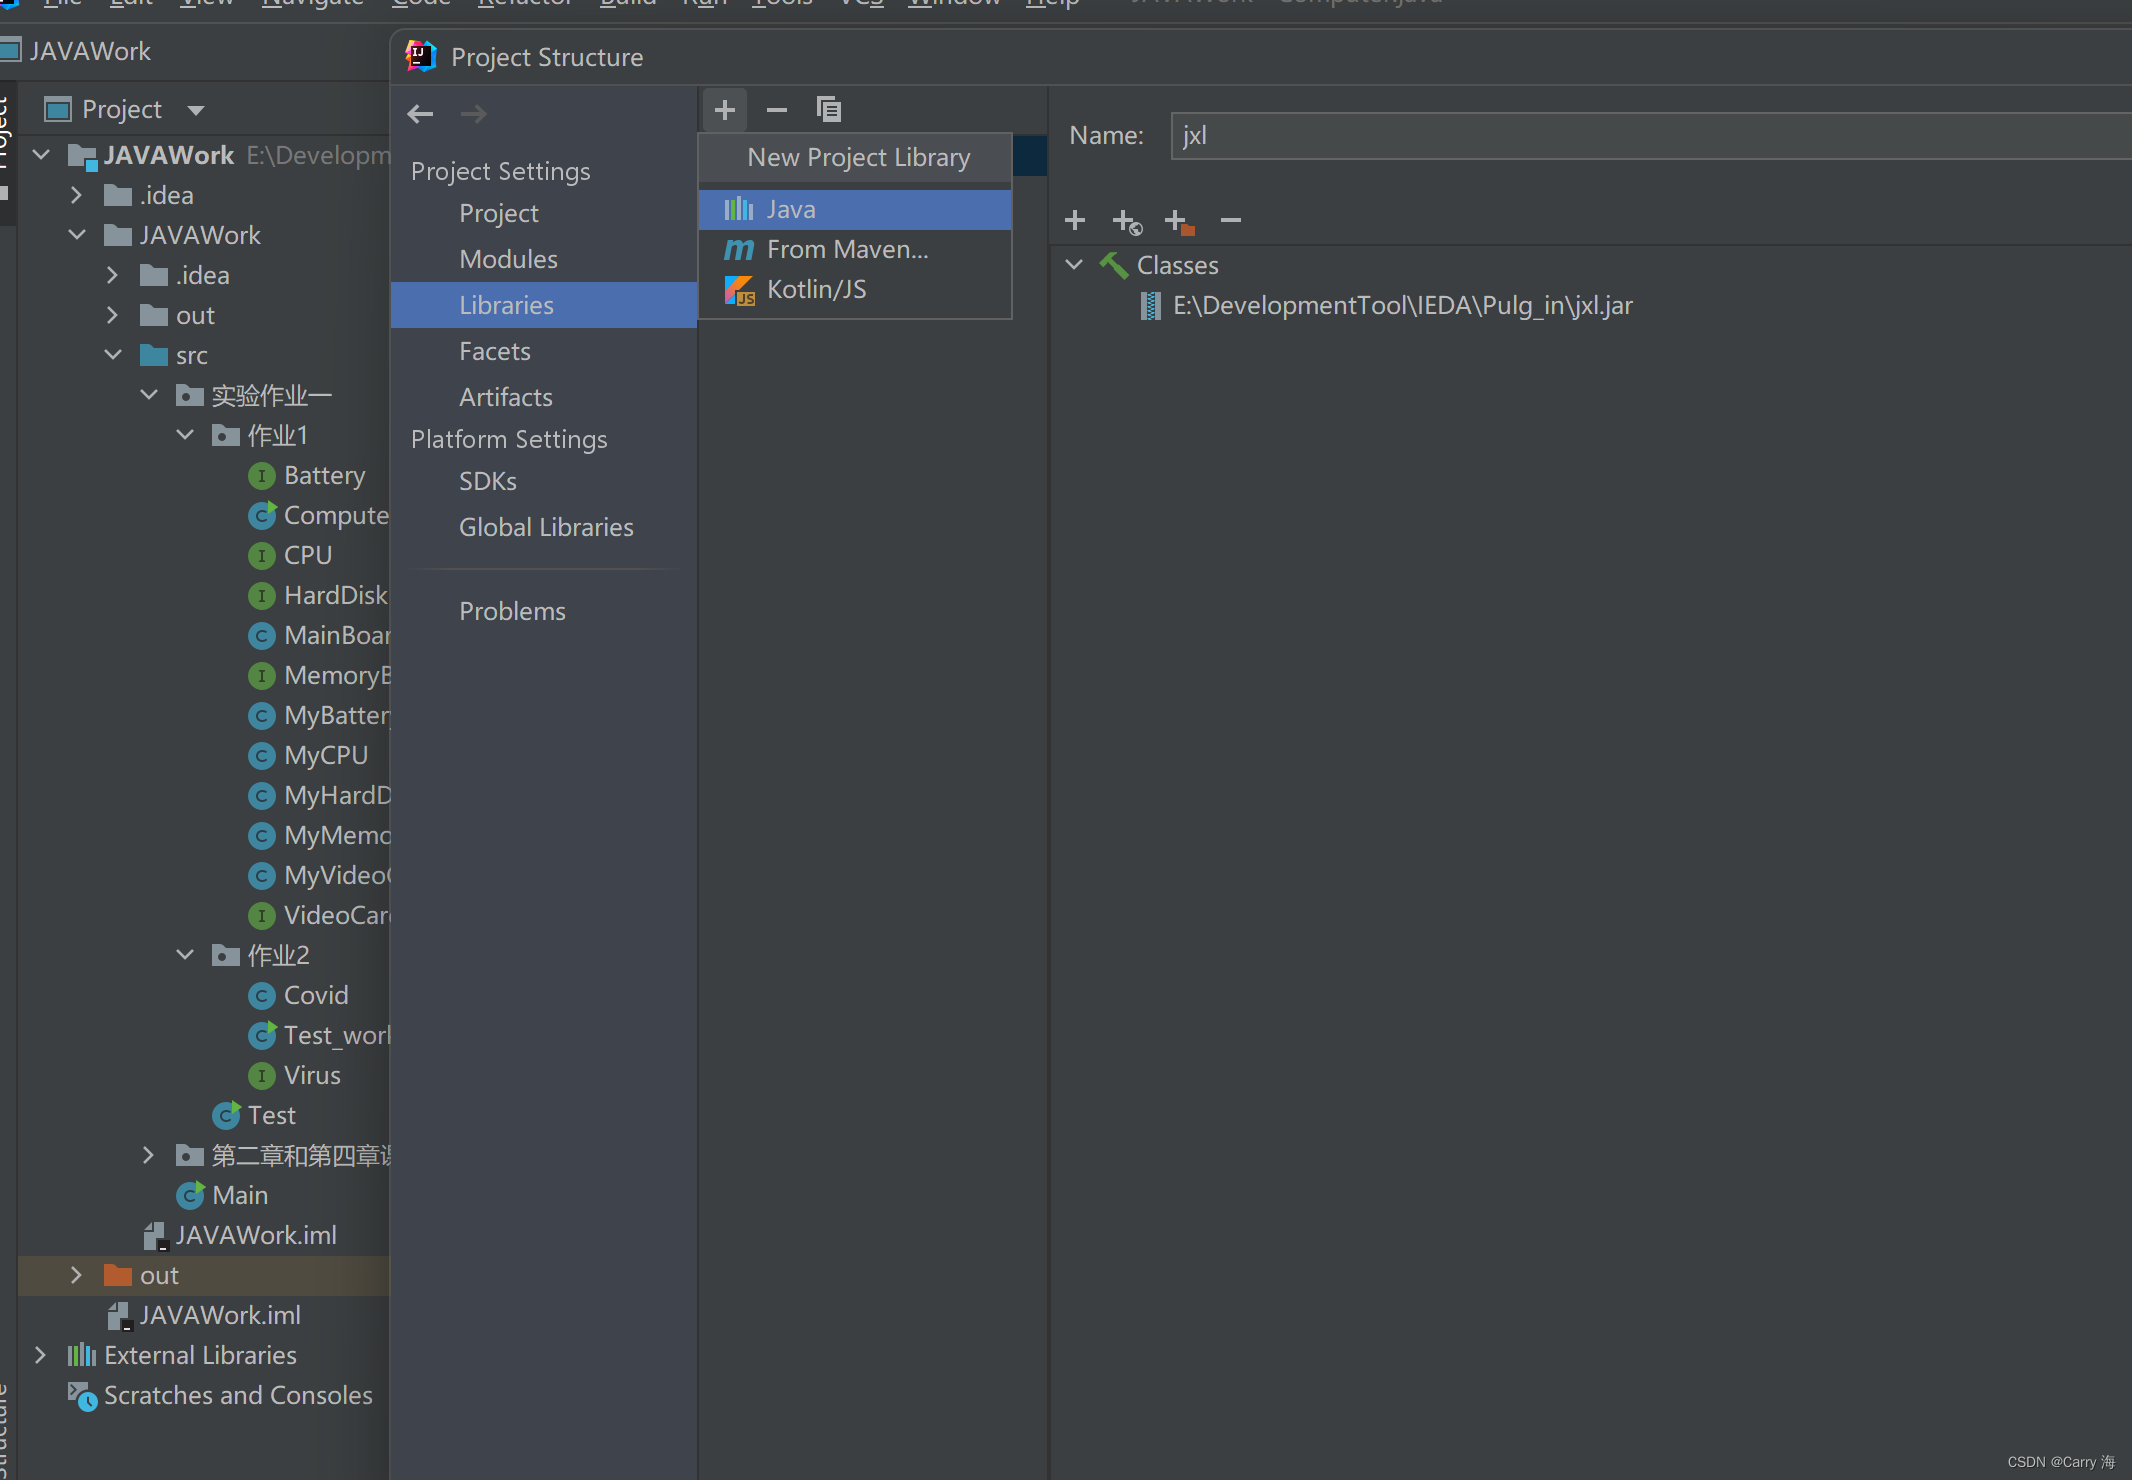Click the back navigation arrow
The height and width of the screenshot is (1480, 2132).
(420, 114)
